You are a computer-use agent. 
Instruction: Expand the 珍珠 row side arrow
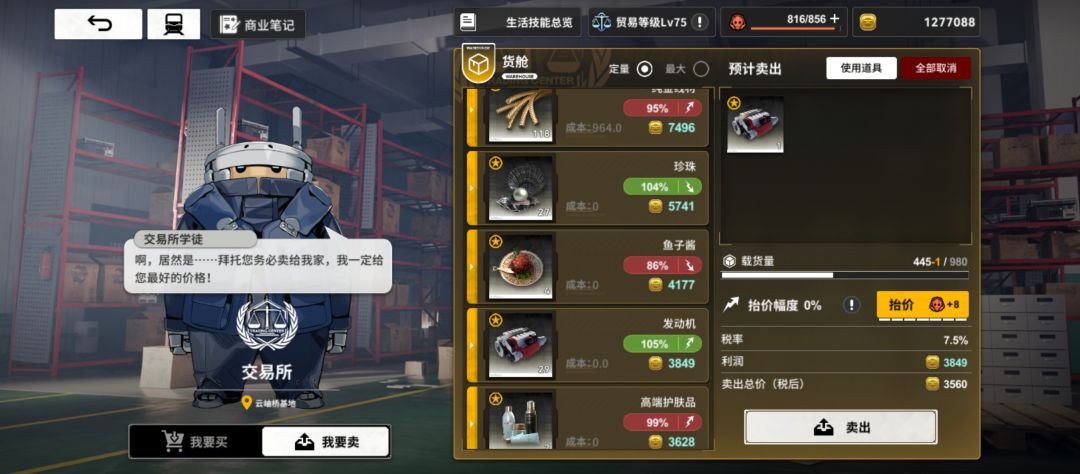click(472, 187)
